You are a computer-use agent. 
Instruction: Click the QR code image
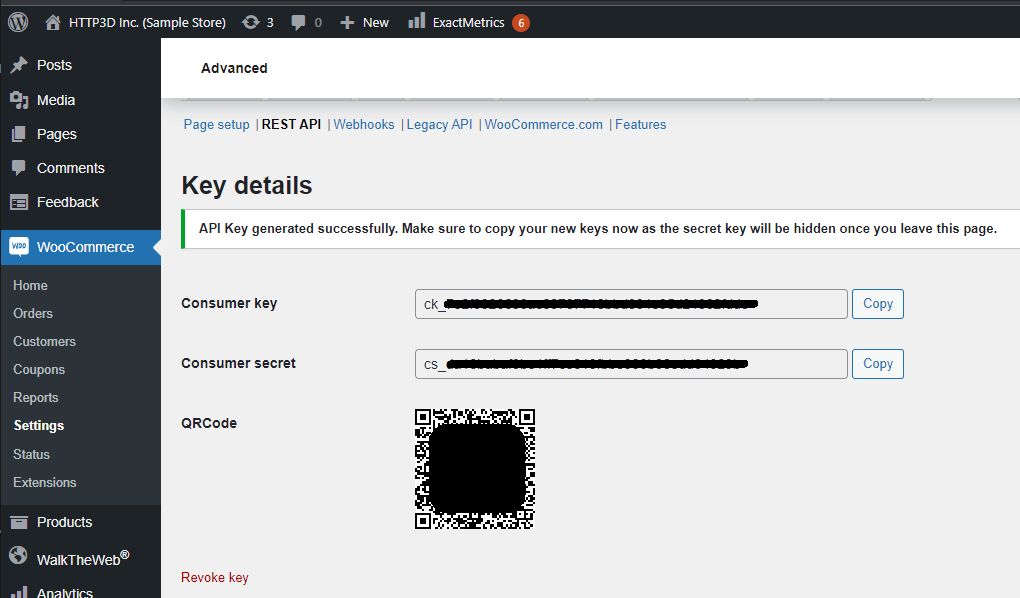(475, 469)
